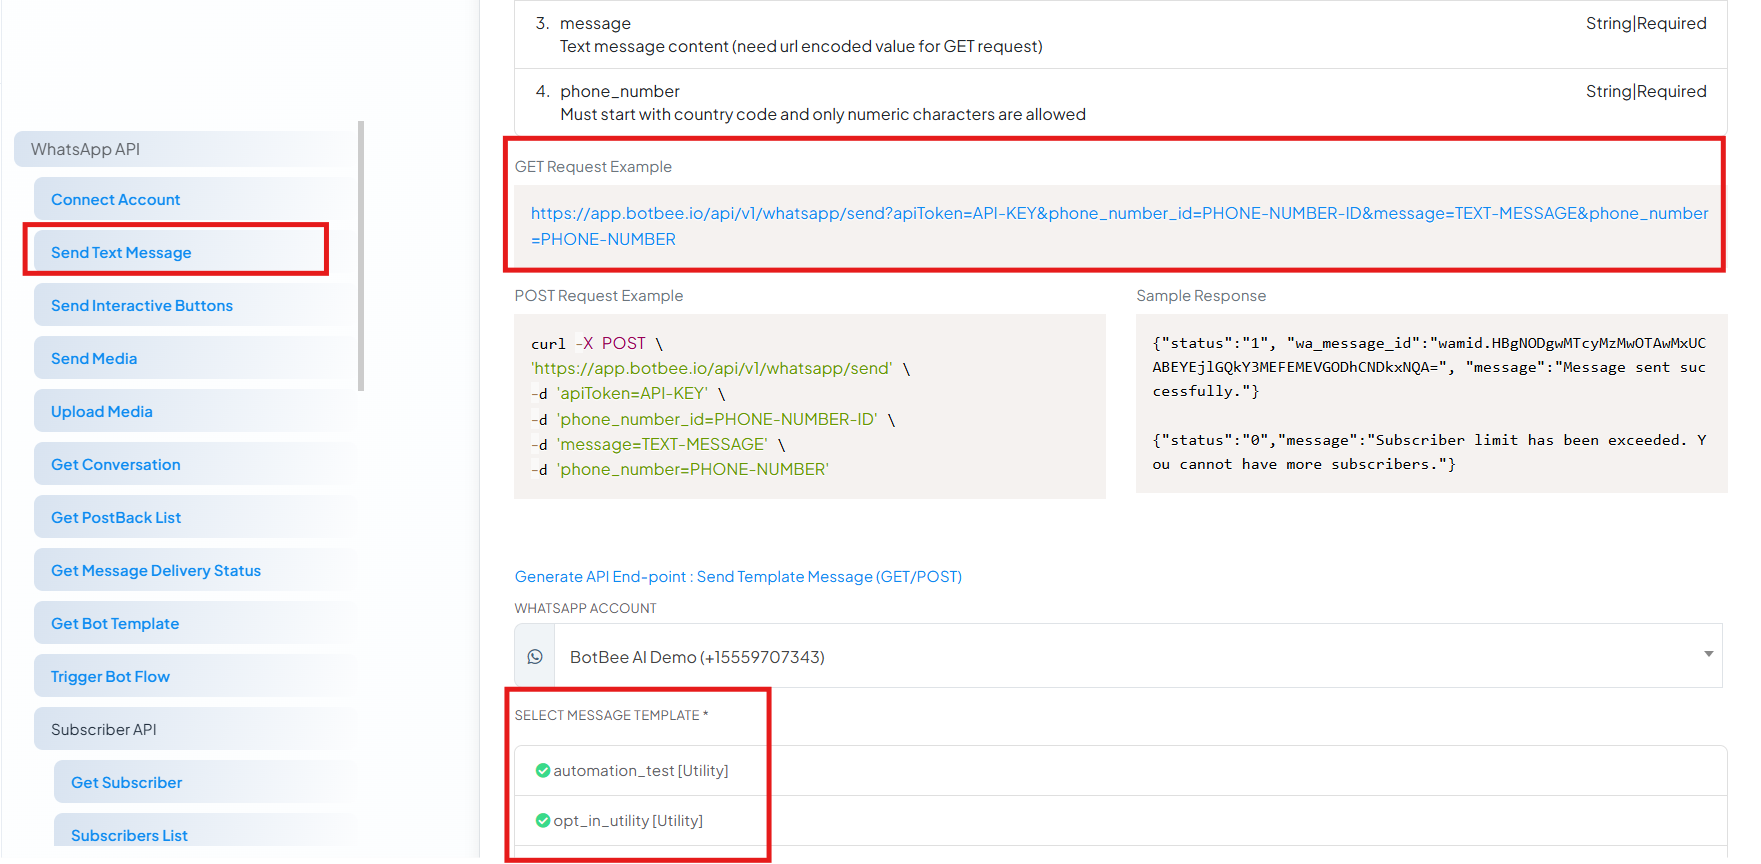The height and width of the screenshot is (864, 1761).
Task: Select the WhatsApp API heading
Action: pyautogui.click(x=185, y=149)
